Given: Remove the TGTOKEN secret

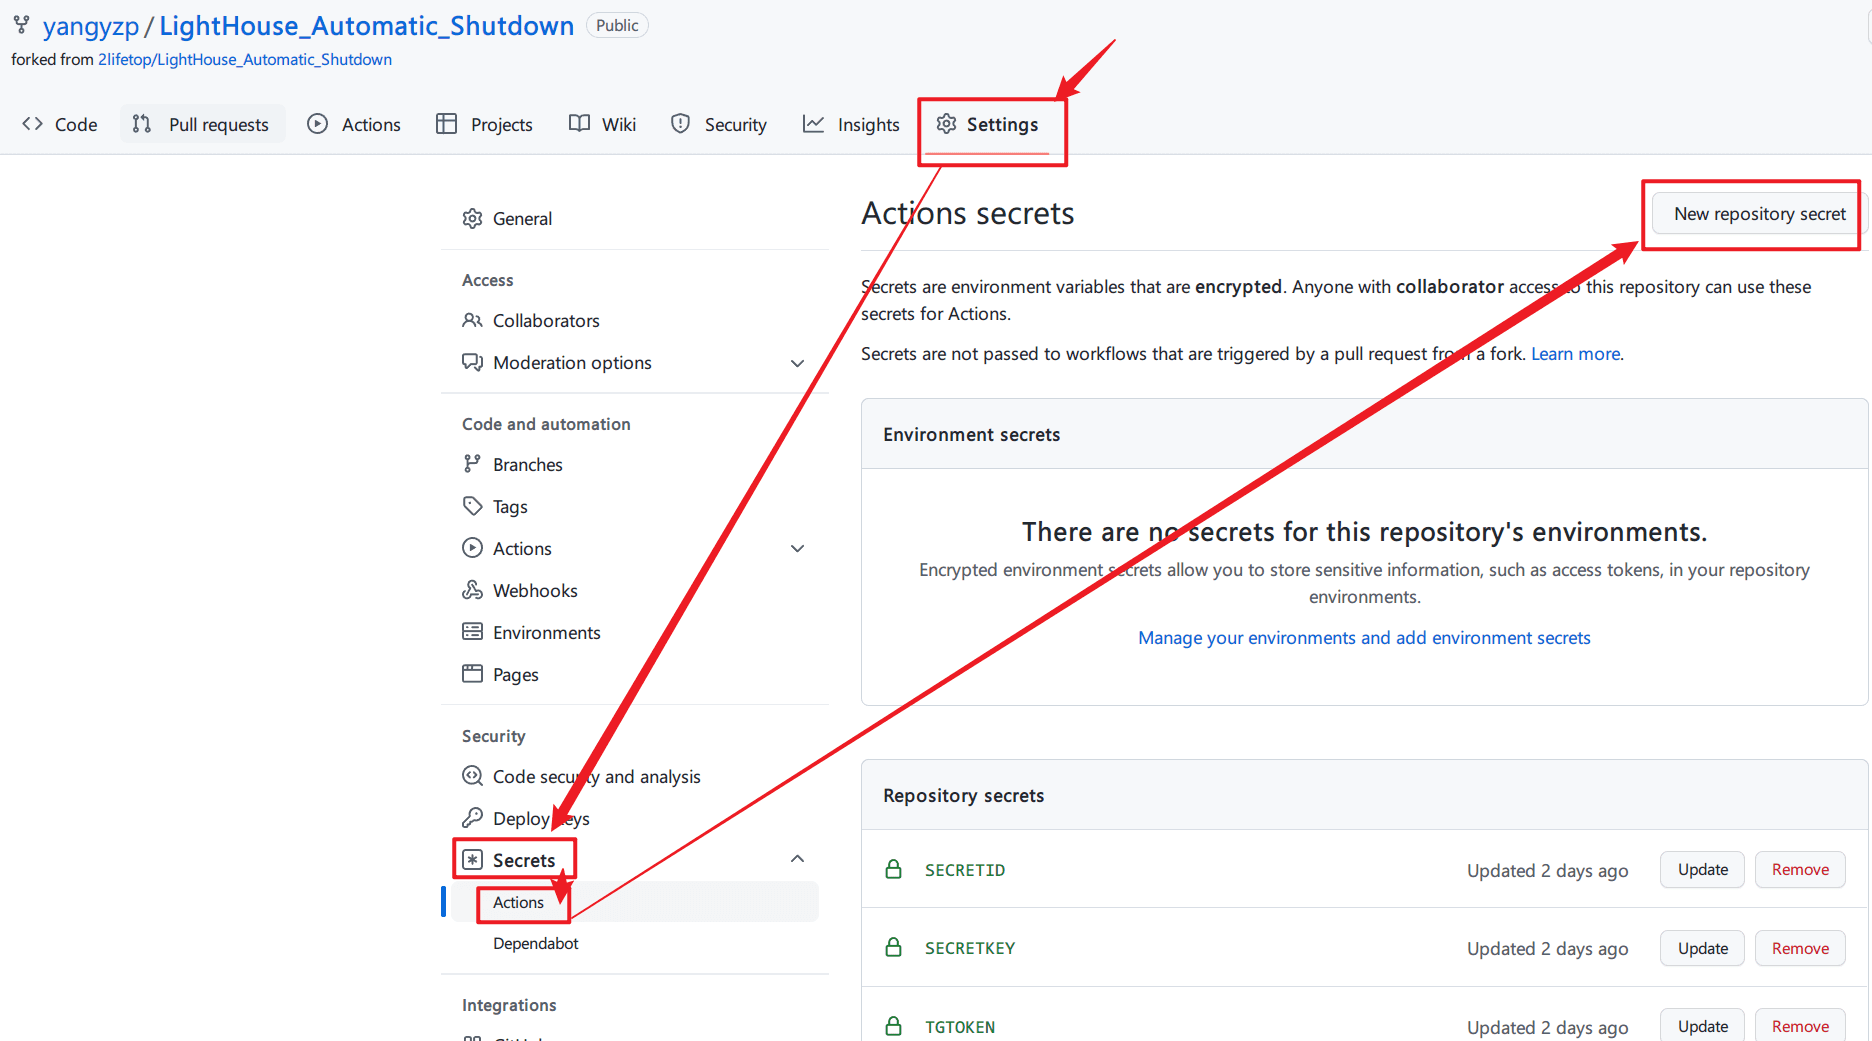Looking at the screenshot, I should (x=1800, y=1026).
